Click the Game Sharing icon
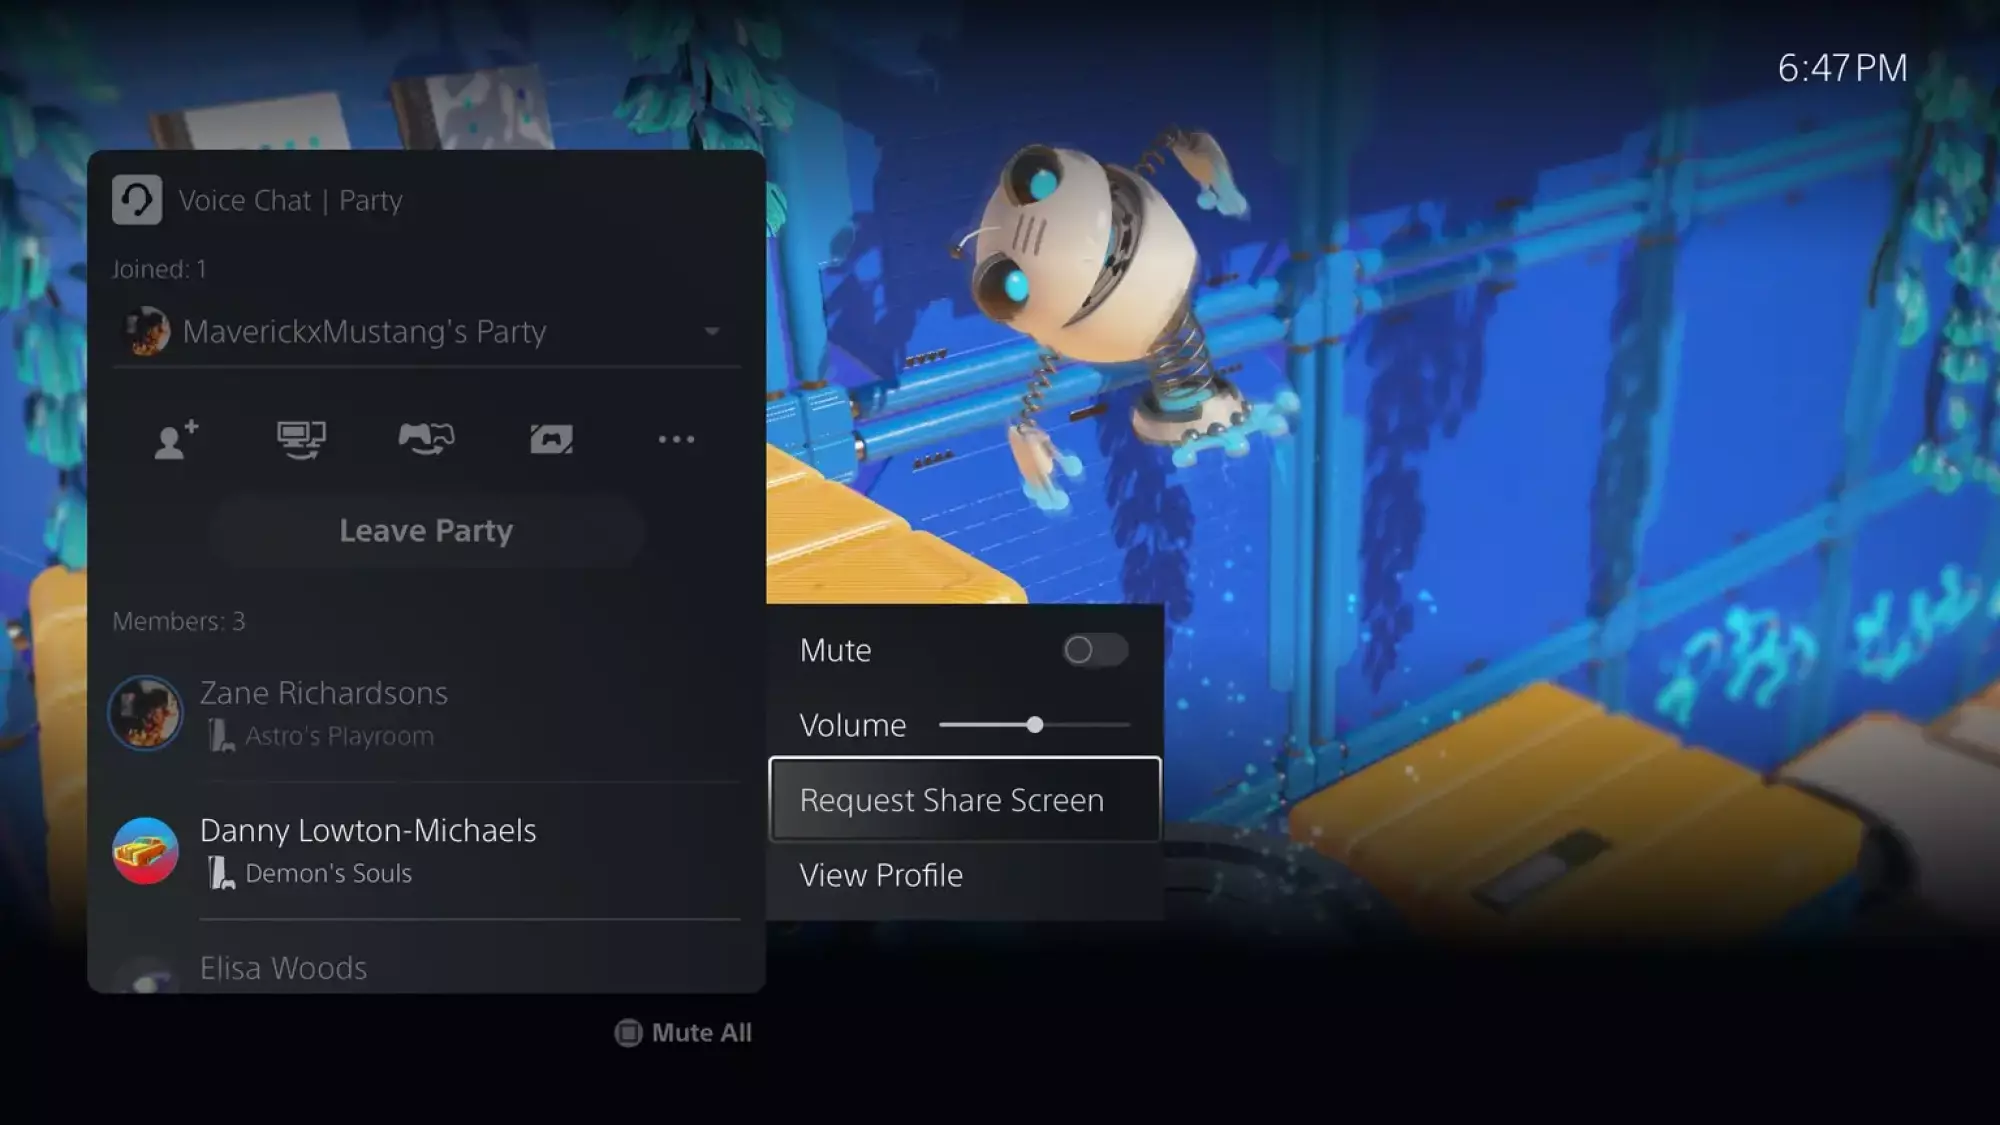 coord(426,440)
